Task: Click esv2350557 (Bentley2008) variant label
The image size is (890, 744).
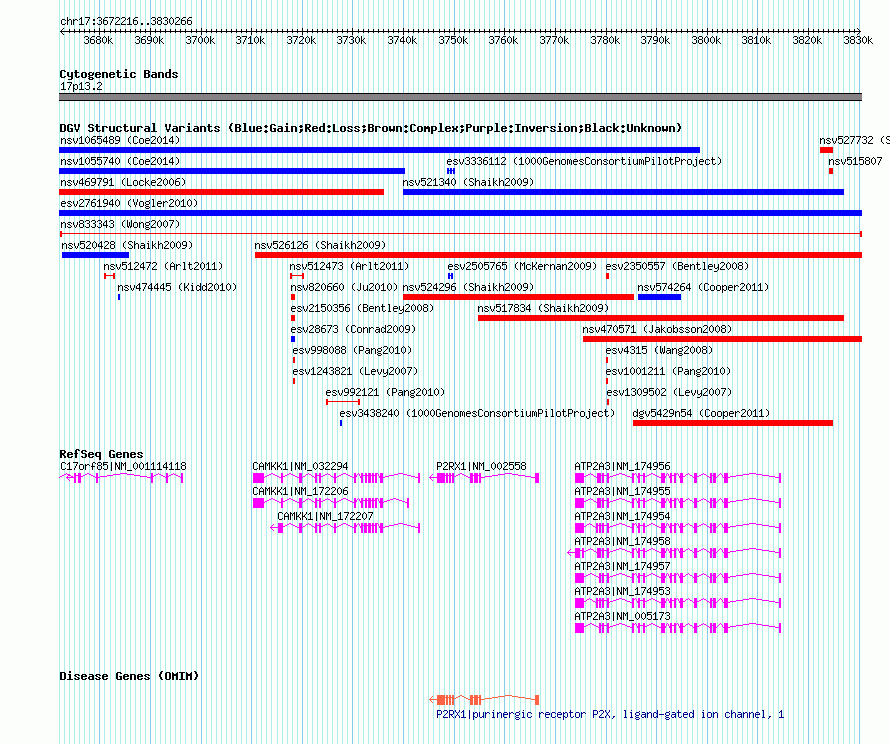Action: (x=677, y=266)
